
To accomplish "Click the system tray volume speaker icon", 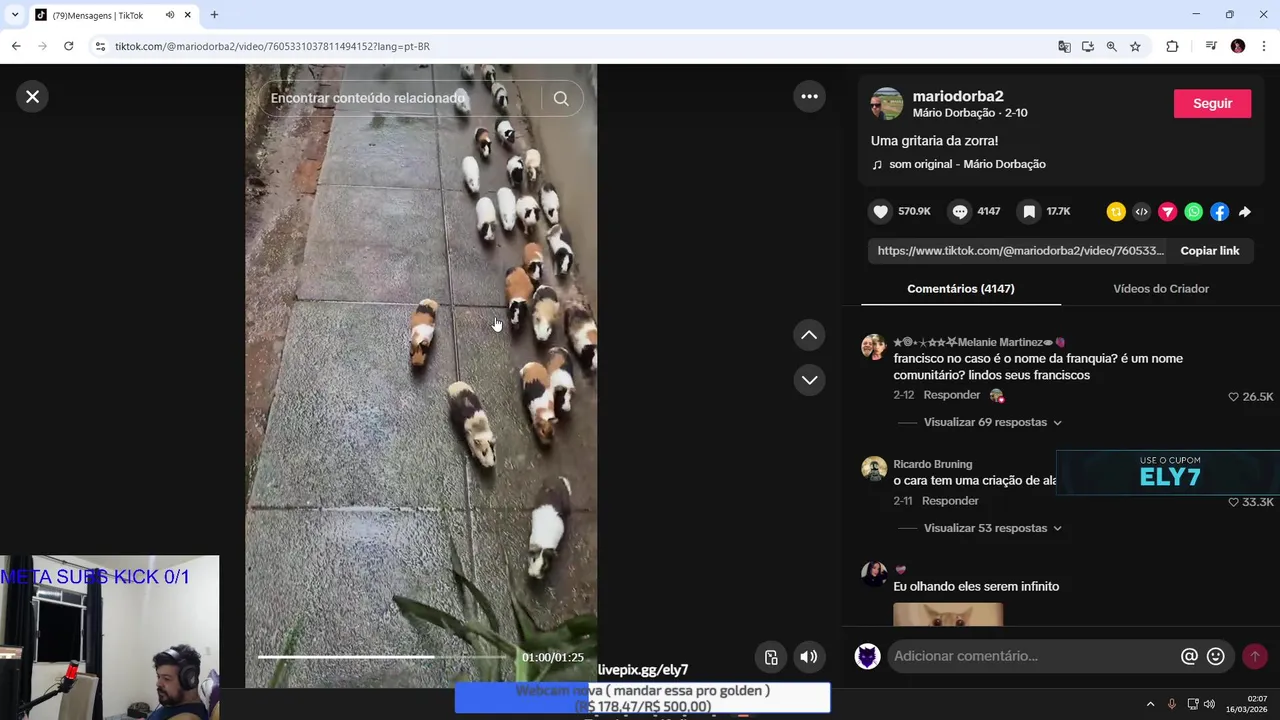I will coord(1209,704).
